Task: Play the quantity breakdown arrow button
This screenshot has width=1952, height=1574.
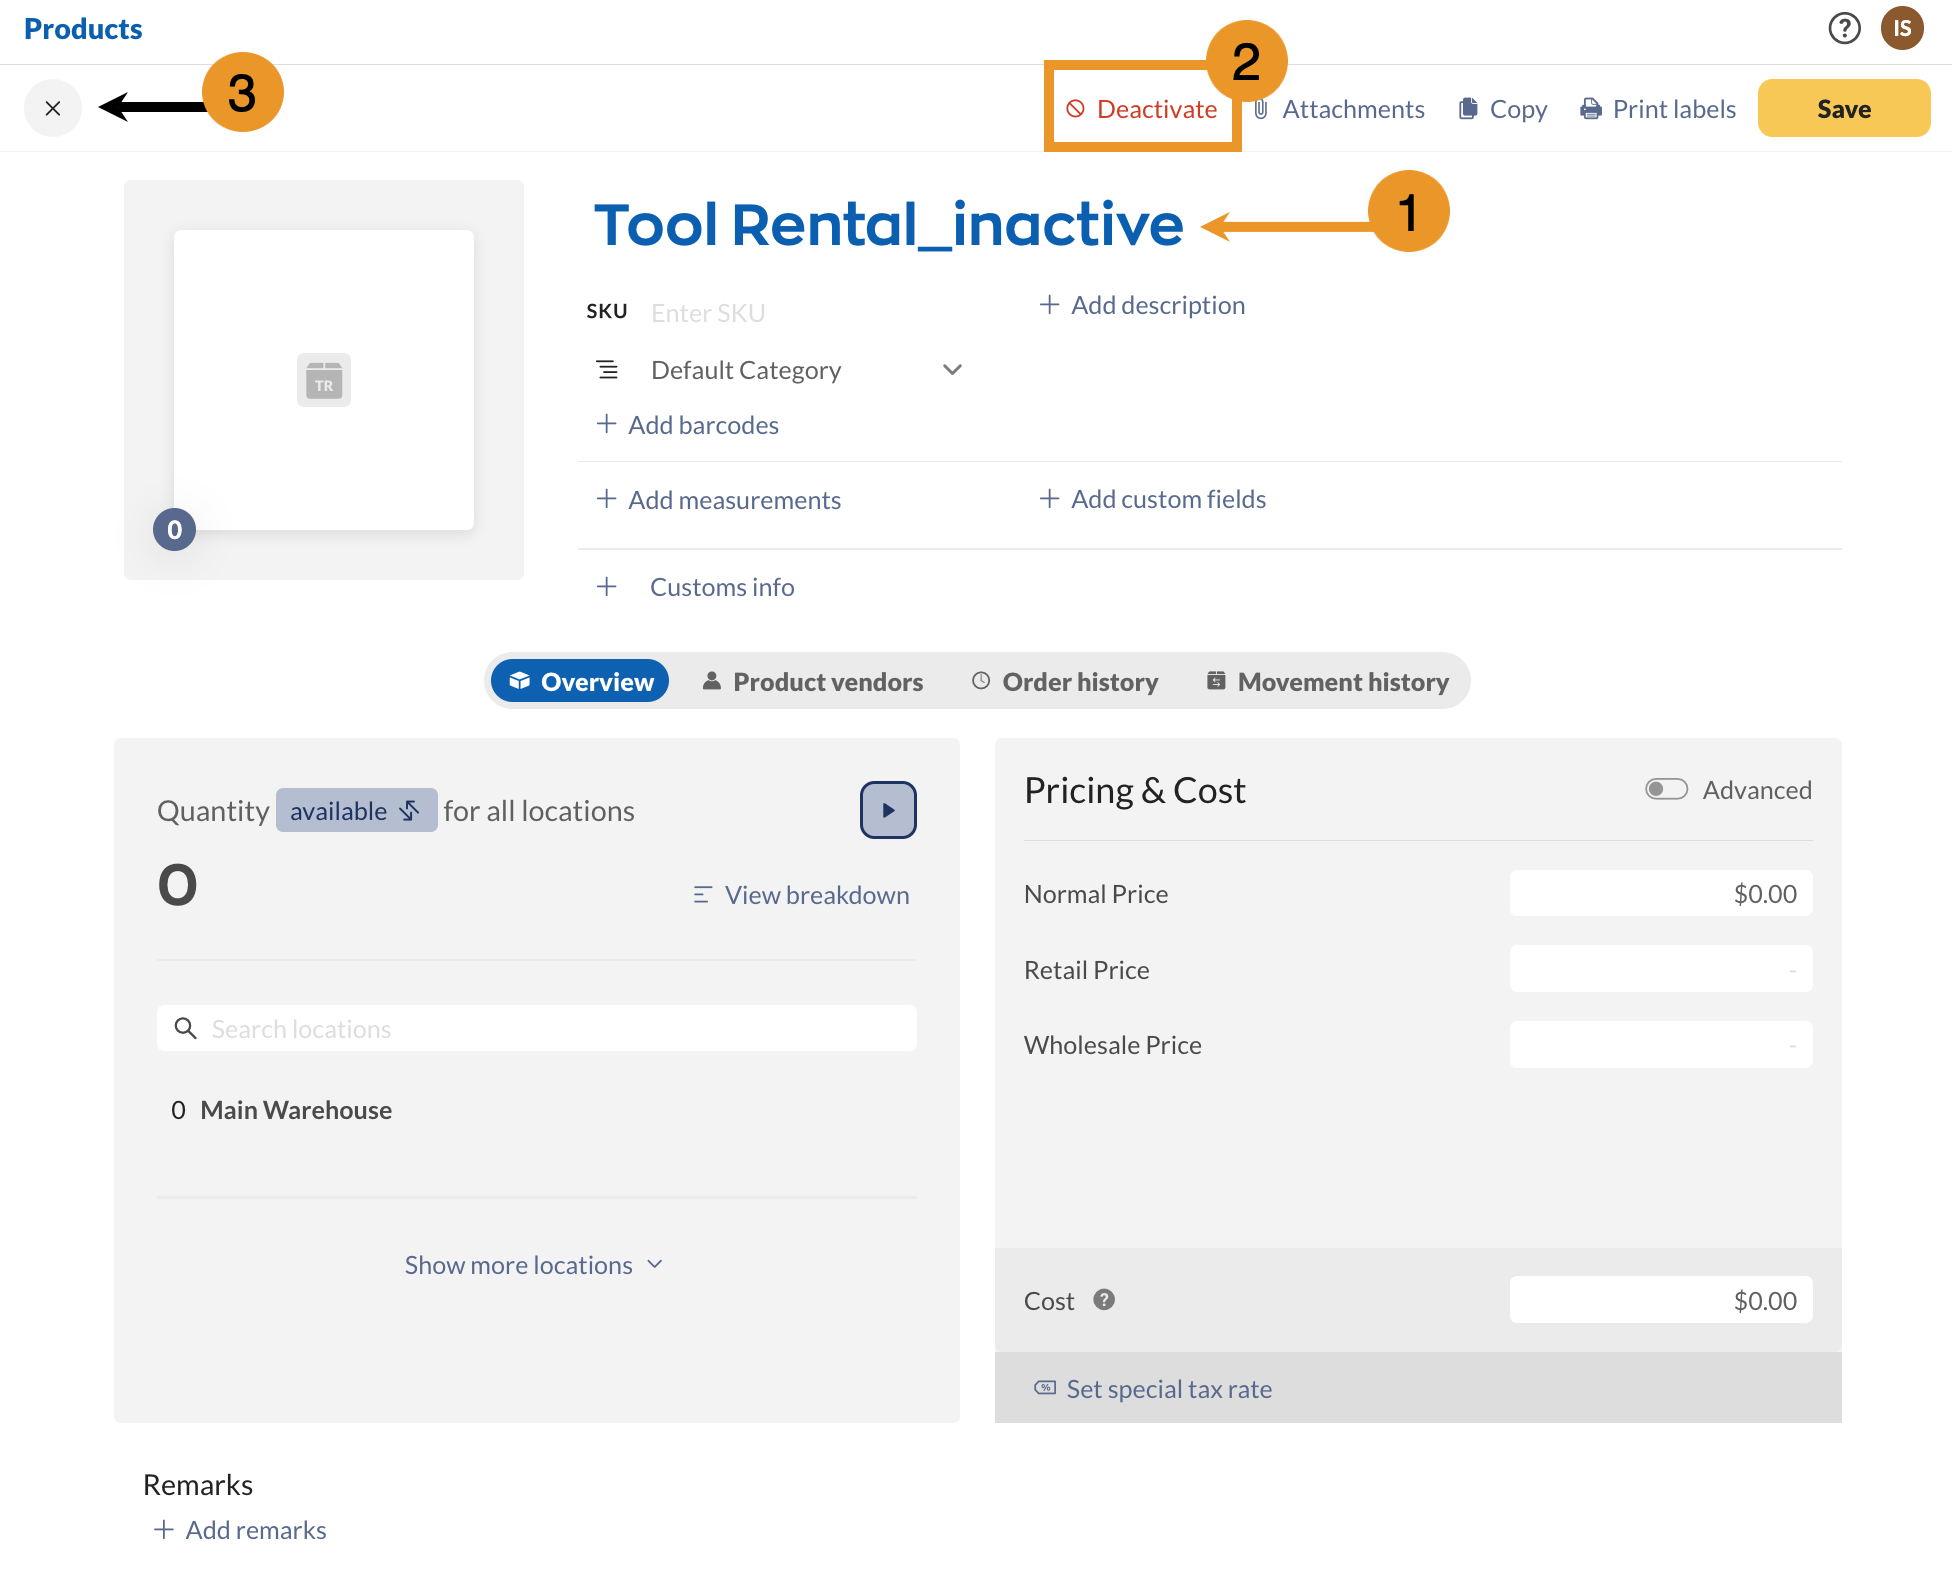Action: pyautogui.click(x=887, y=810)
